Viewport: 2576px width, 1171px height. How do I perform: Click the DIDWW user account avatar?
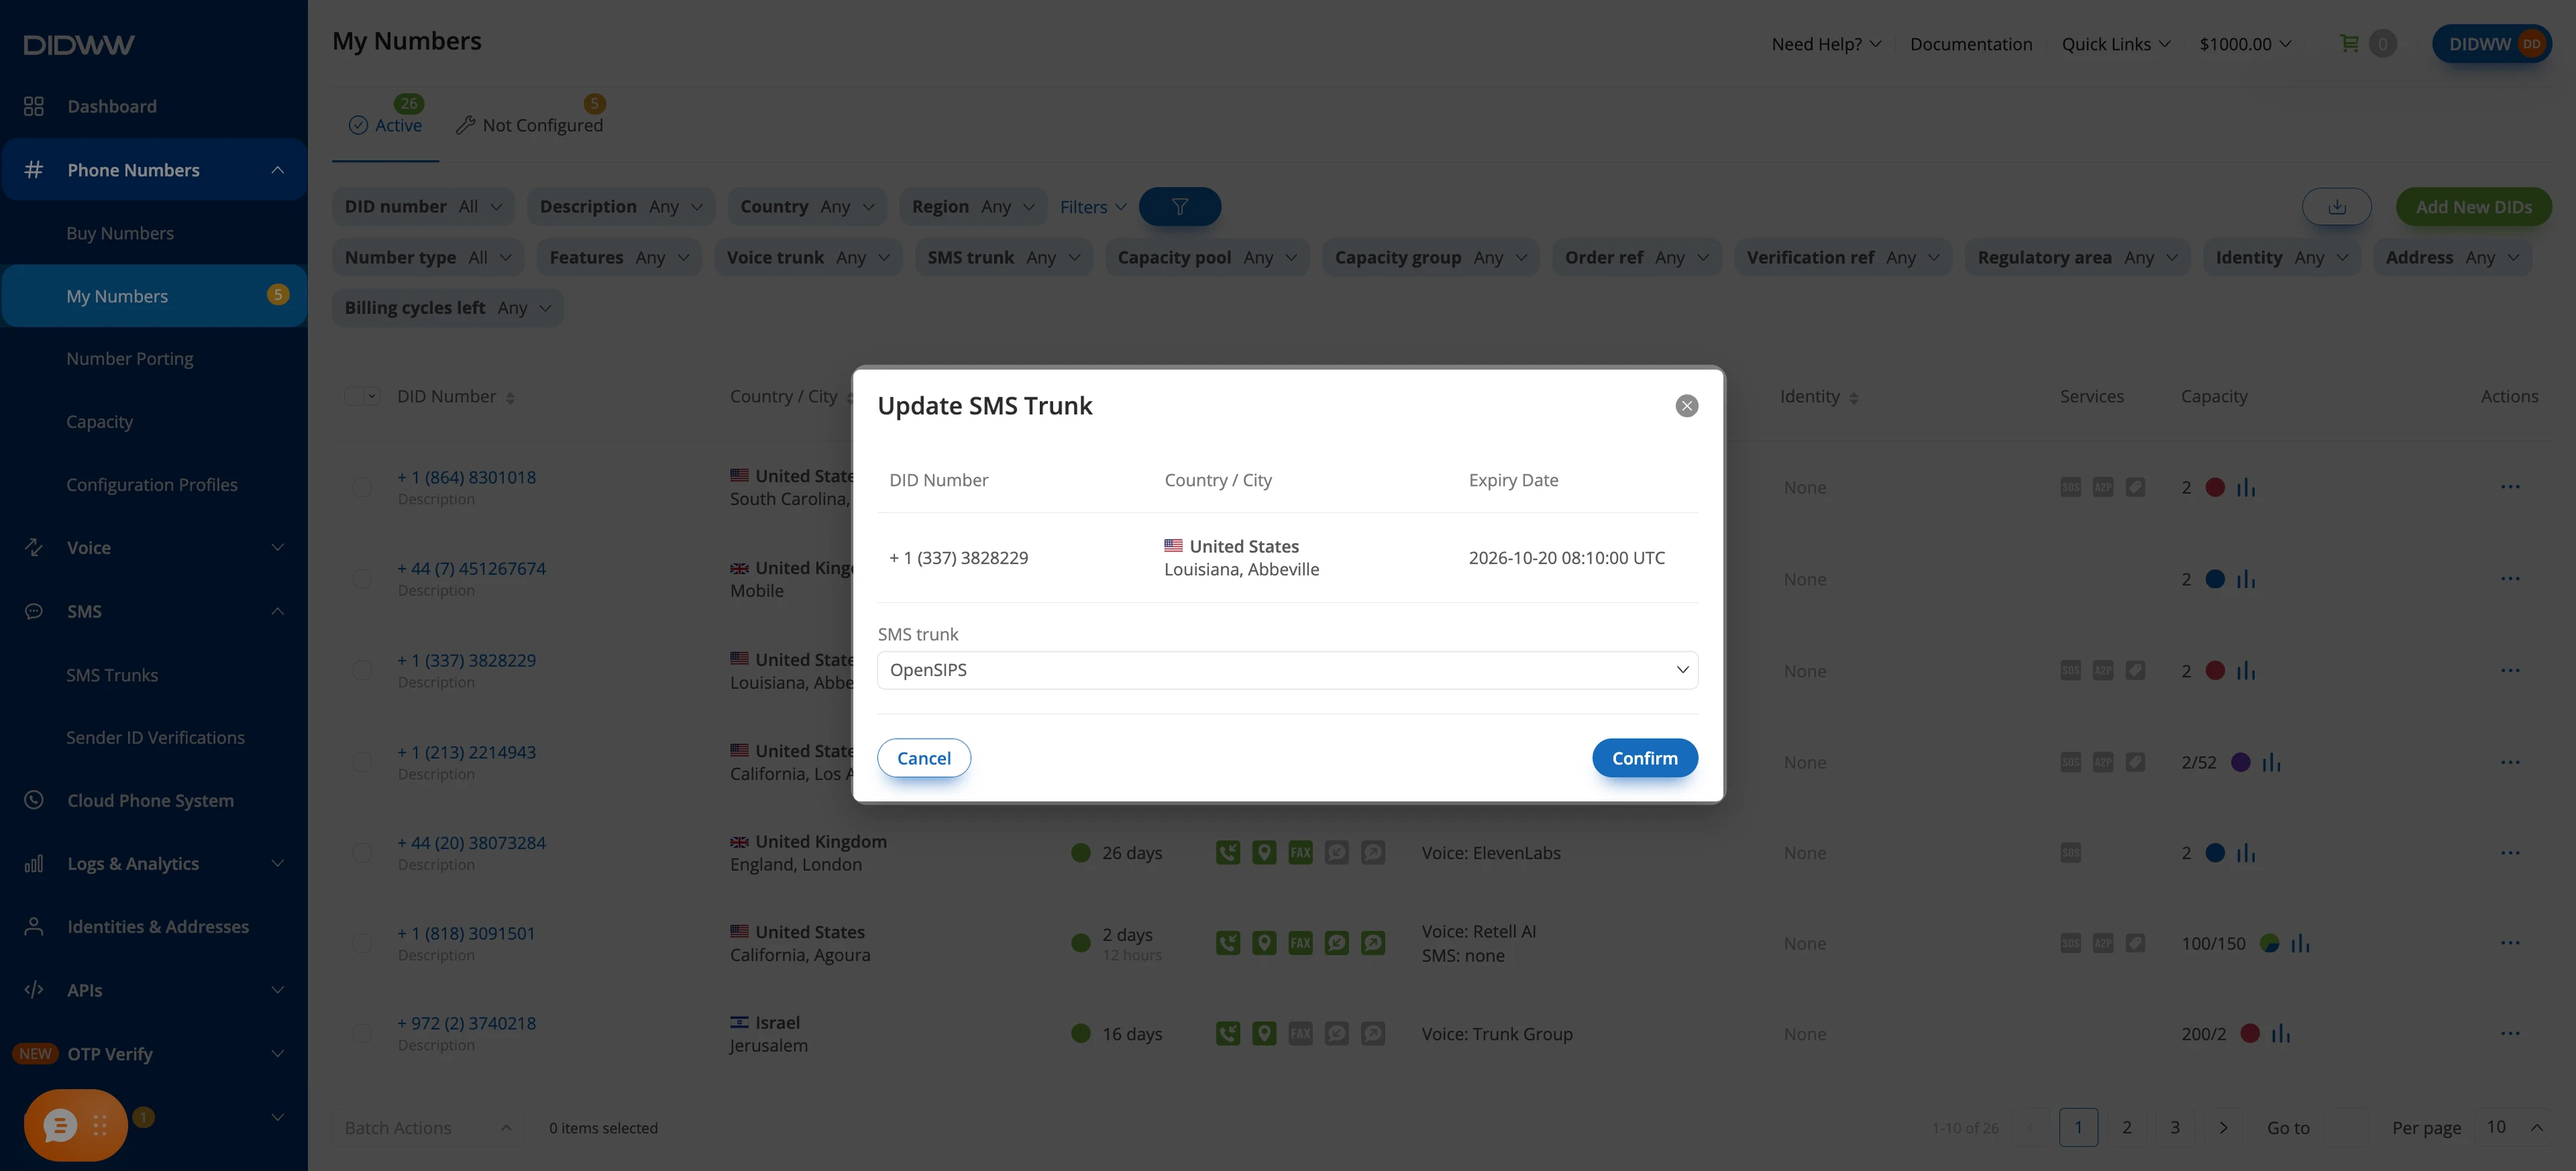[x=2531, y=44]
